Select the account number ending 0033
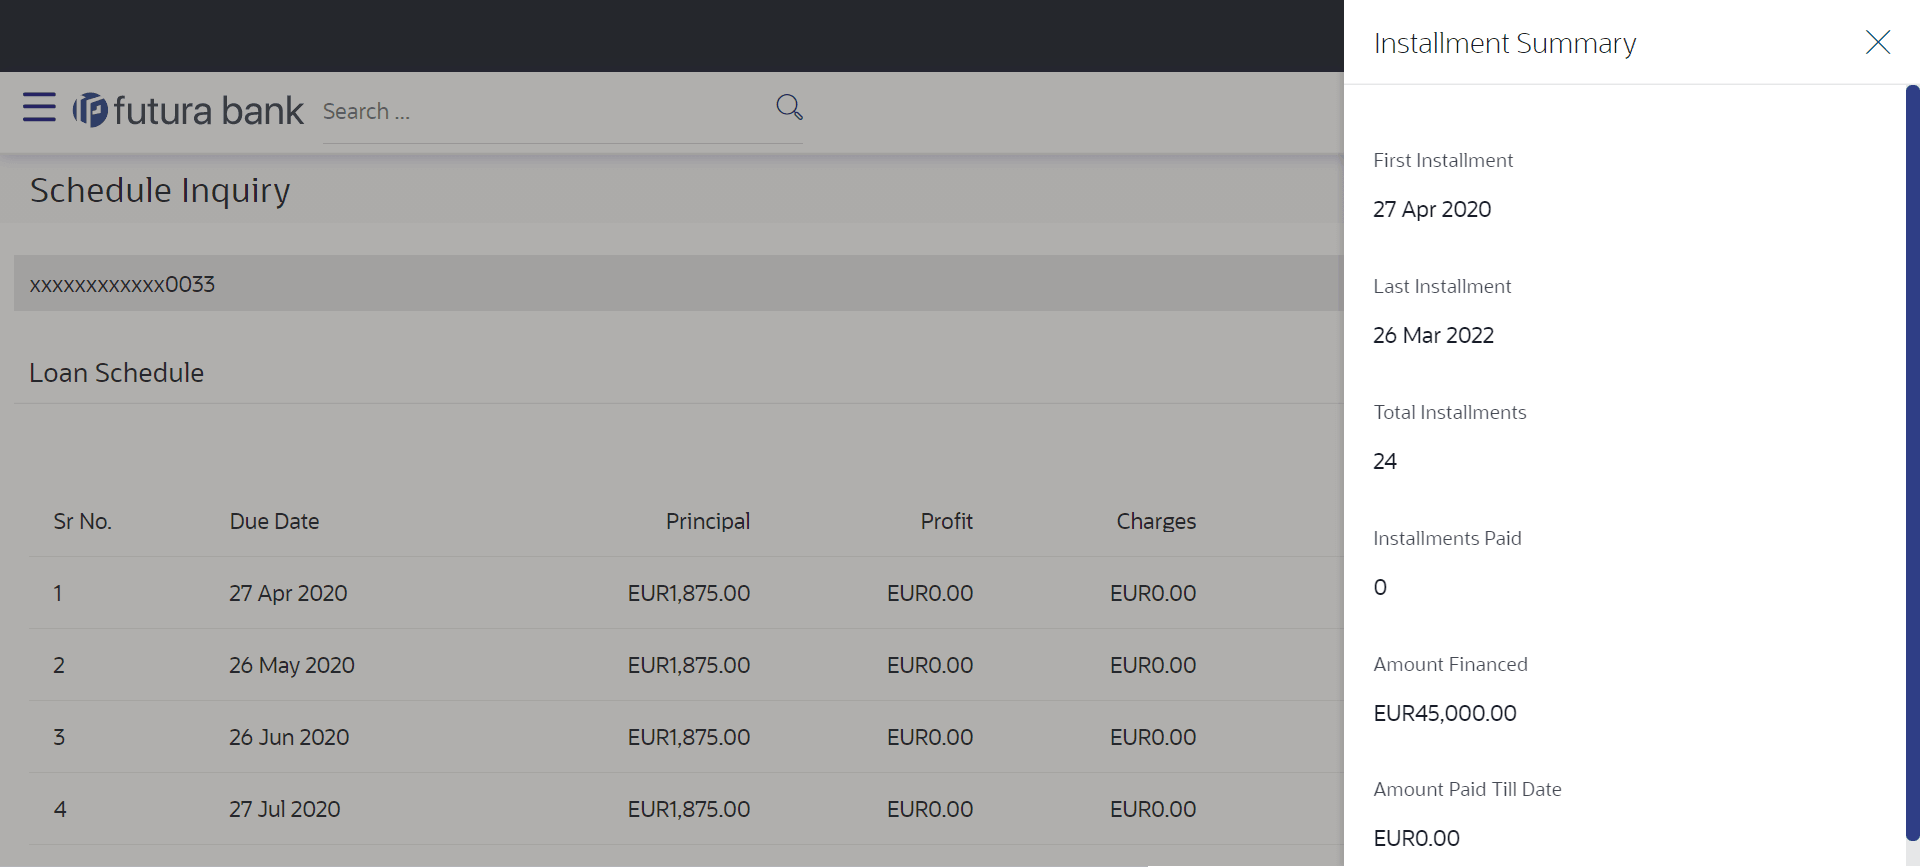Viewport: 1920px width, 868px height. 122,284
